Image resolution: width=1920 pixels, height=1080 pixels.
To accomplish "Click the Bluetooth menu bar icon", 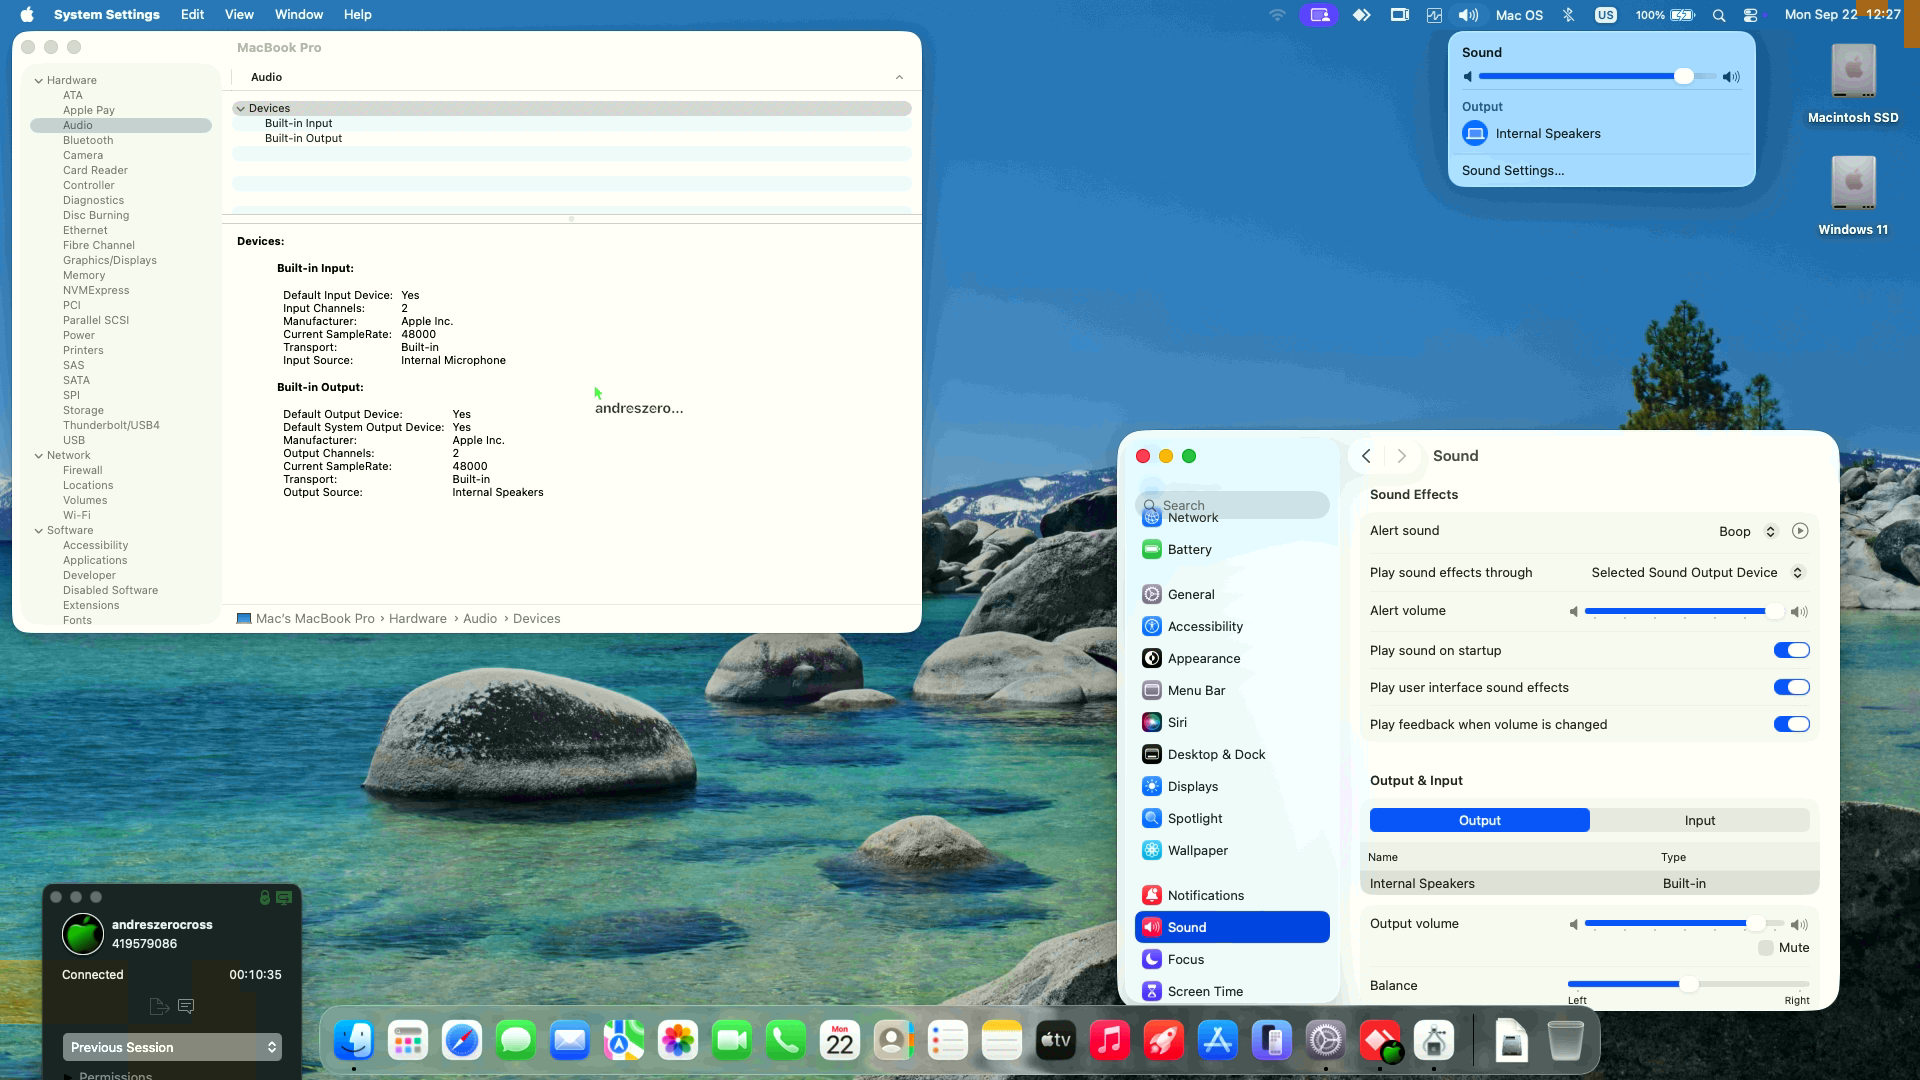I will pyautogui.click(x=1568, y=15).
